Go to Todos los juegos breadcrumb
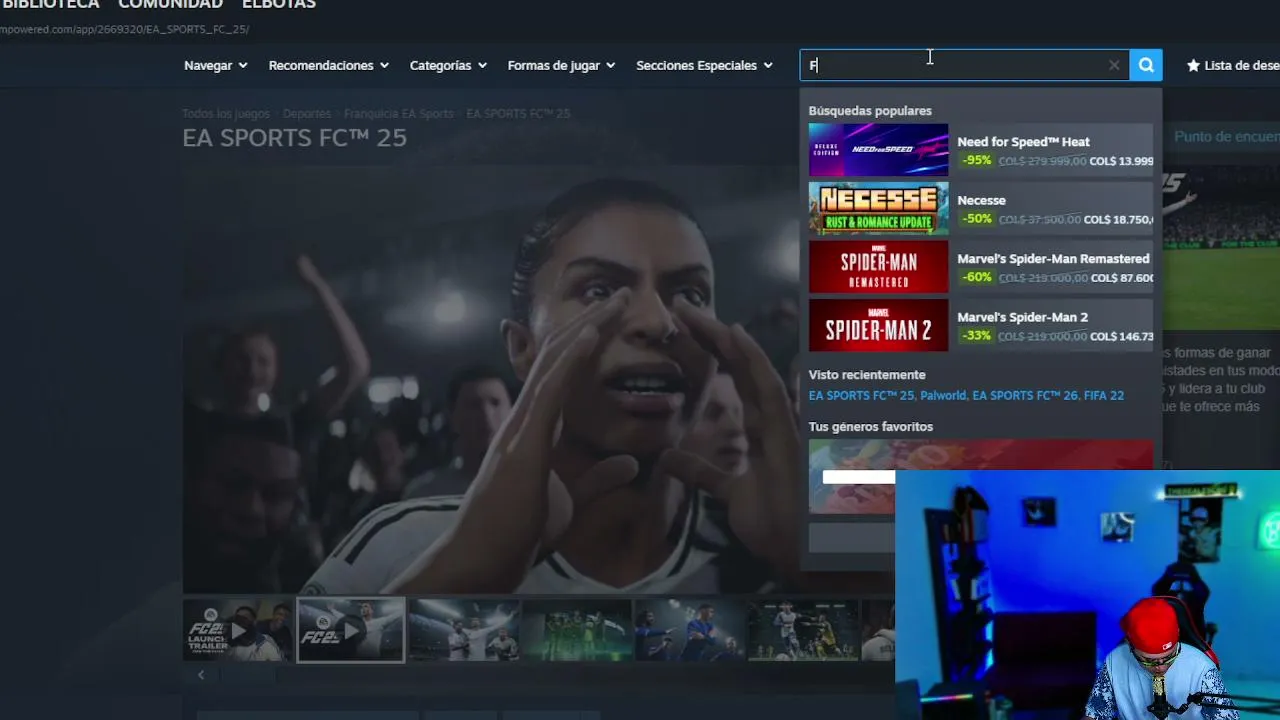Image resolution: width=1280 pixels, height=720 pixels. (x=226, y=114)
